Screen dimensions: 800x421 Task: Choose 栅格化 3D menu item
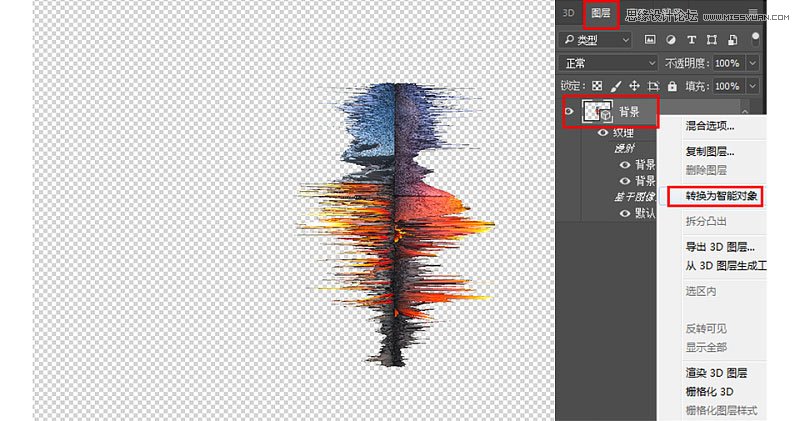(x=709, y=391)
